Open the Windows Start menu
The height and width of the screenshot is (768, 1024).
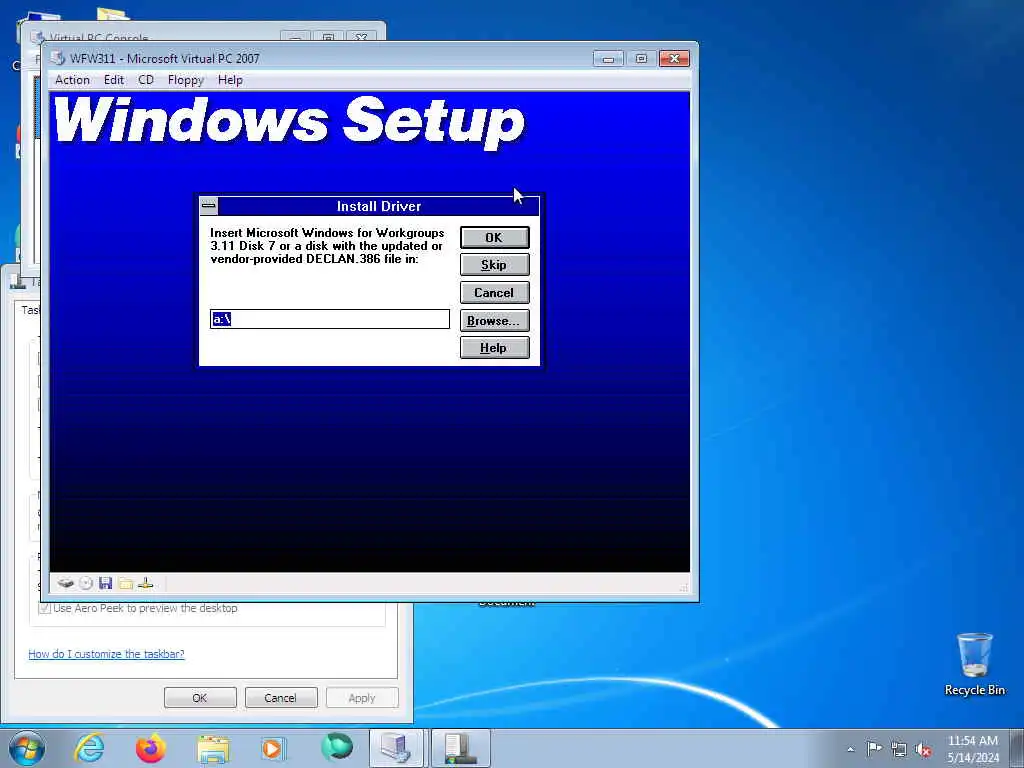27,748
